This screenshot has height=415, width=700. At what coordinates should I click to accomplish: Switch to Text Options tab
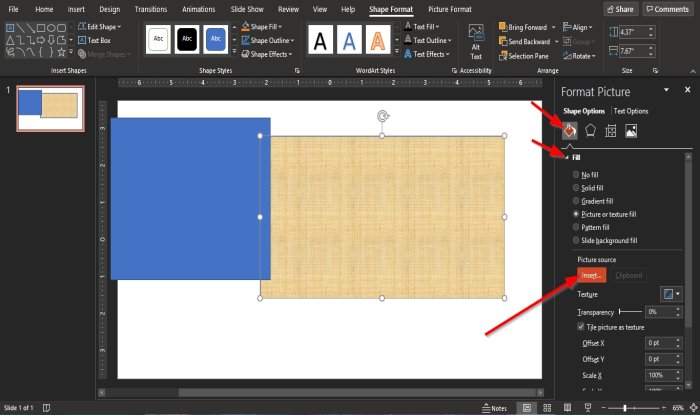630,111
